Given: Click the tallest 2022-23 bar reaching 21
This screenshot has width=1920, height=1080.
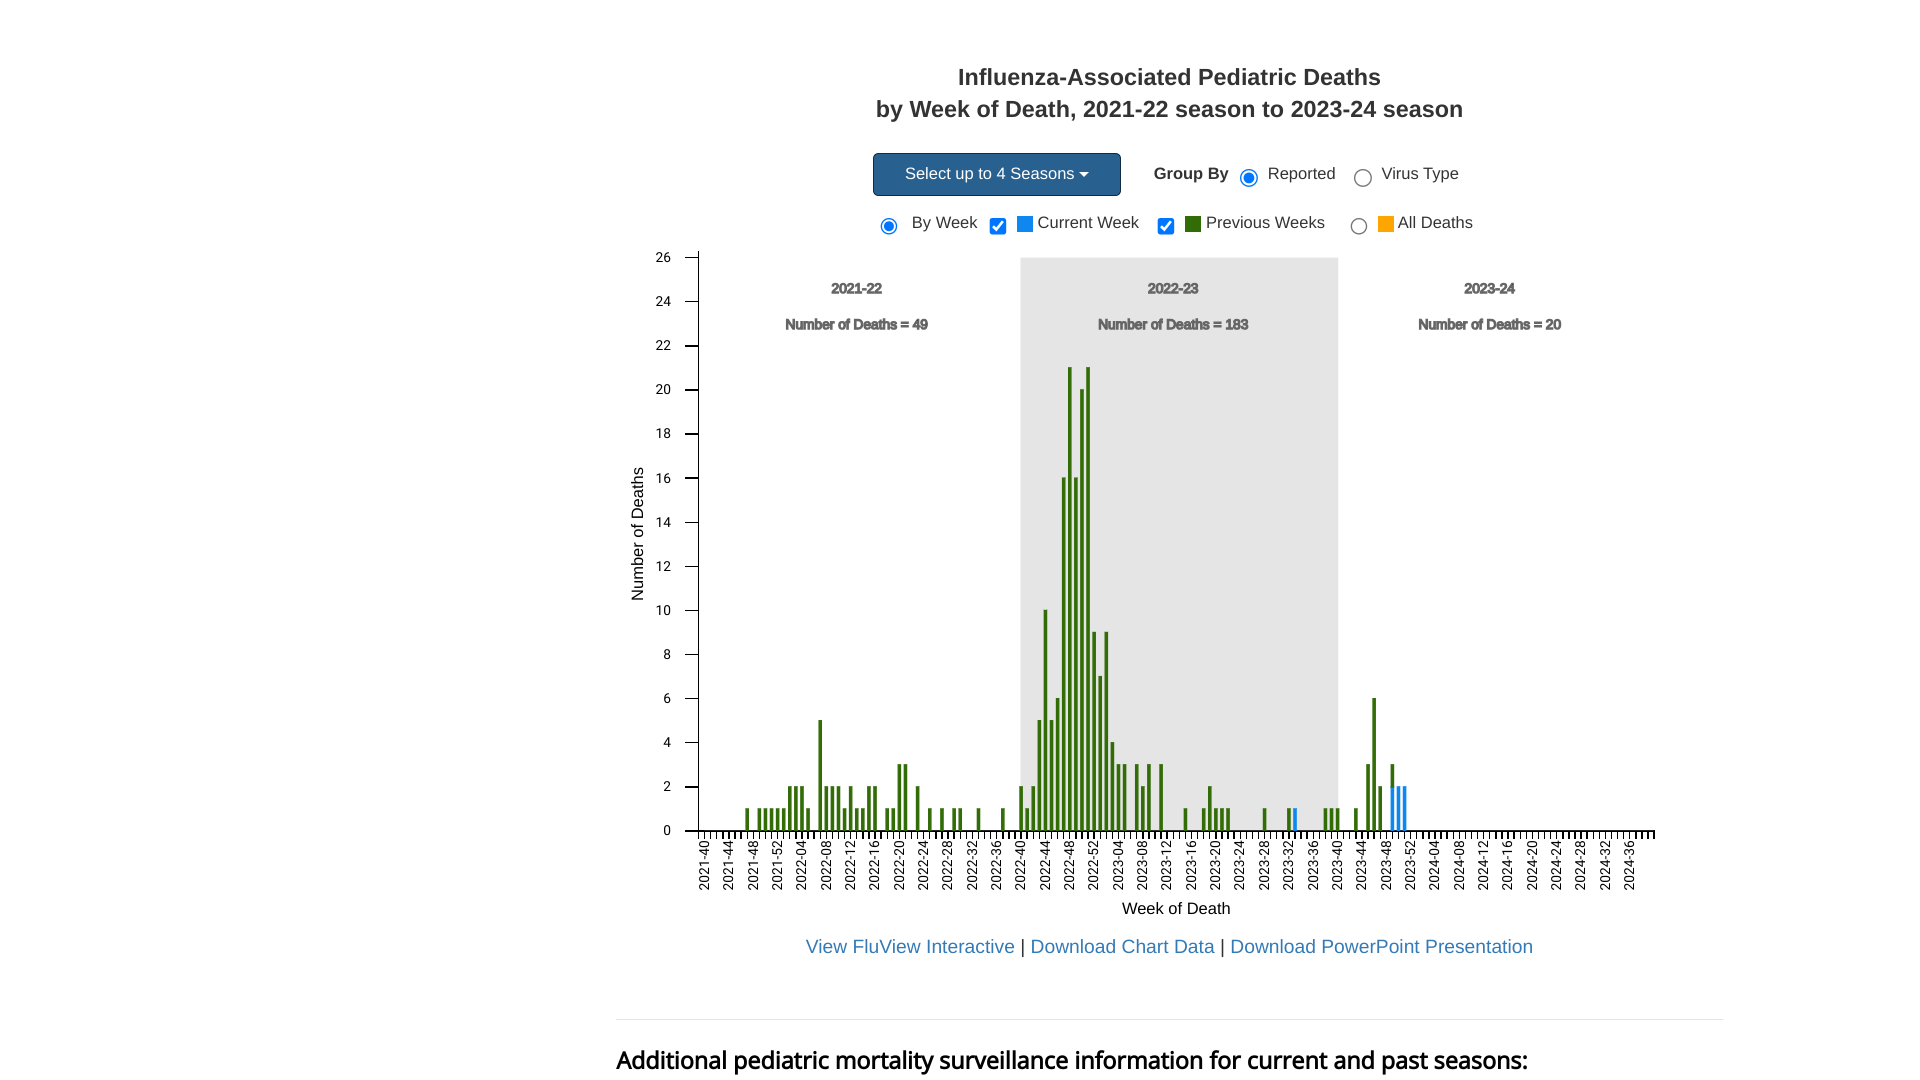Looking at the screenshot, I should tap(1069, 600).
